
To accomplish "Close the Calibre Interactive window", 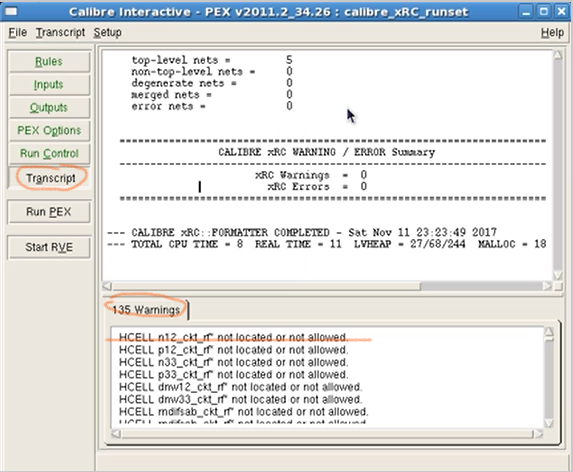I will (561, 12).
